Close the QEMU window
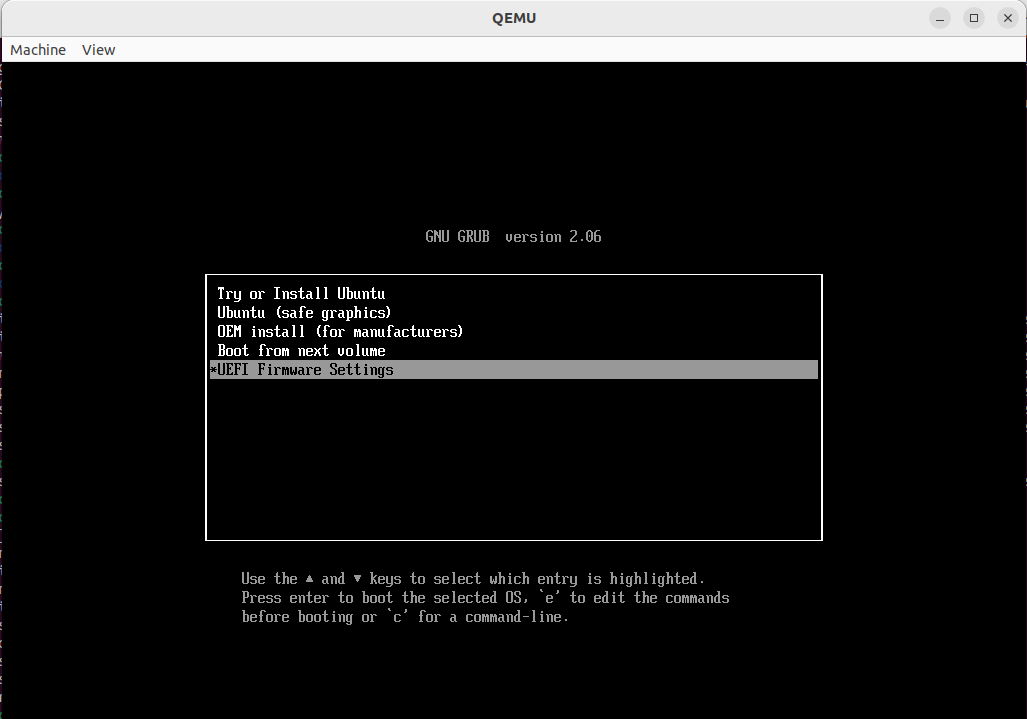Screen dimensions: 1027x719 (x=1006, y=18)
